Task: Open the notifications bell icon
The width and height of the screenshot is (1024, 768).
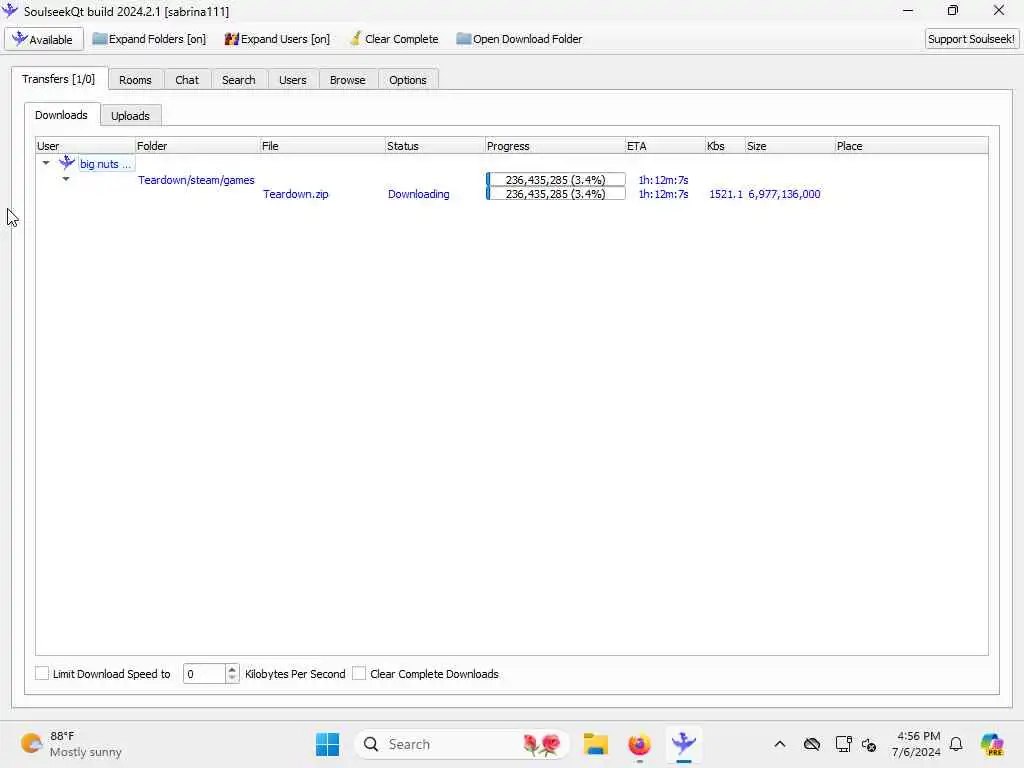Action: click(956, 744)
